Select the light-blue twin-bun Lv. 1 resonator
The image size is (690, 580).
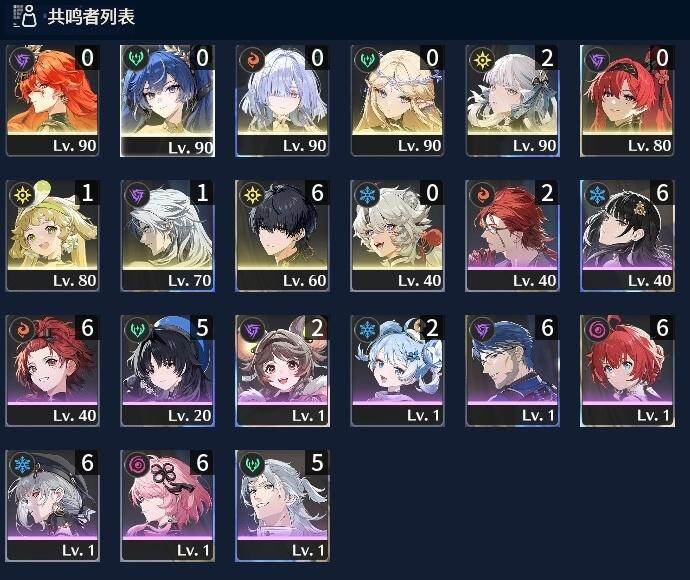pos(397,371)
